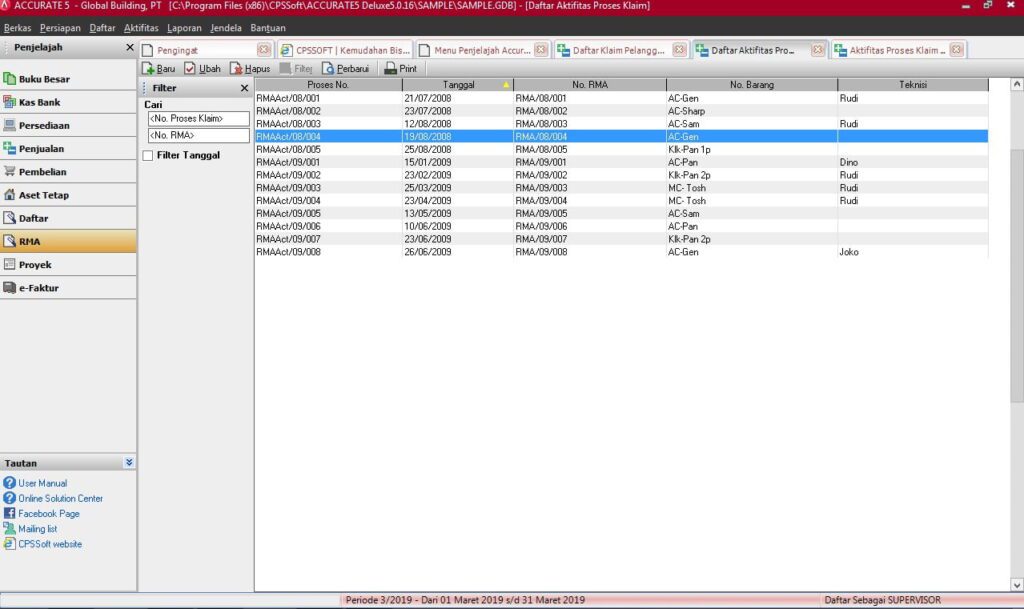Close the Filter panel
Screen dimensions: 1024x609
point(244,88)
